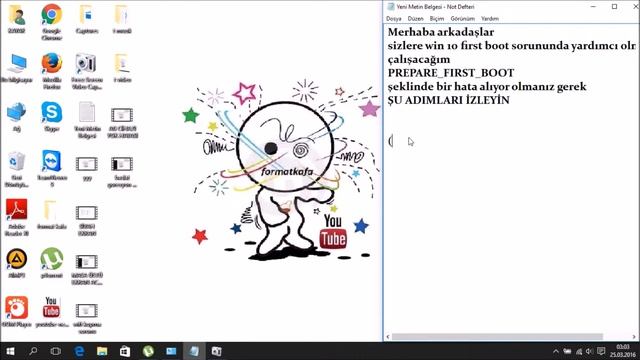Open the volume control in system tray

589,351
